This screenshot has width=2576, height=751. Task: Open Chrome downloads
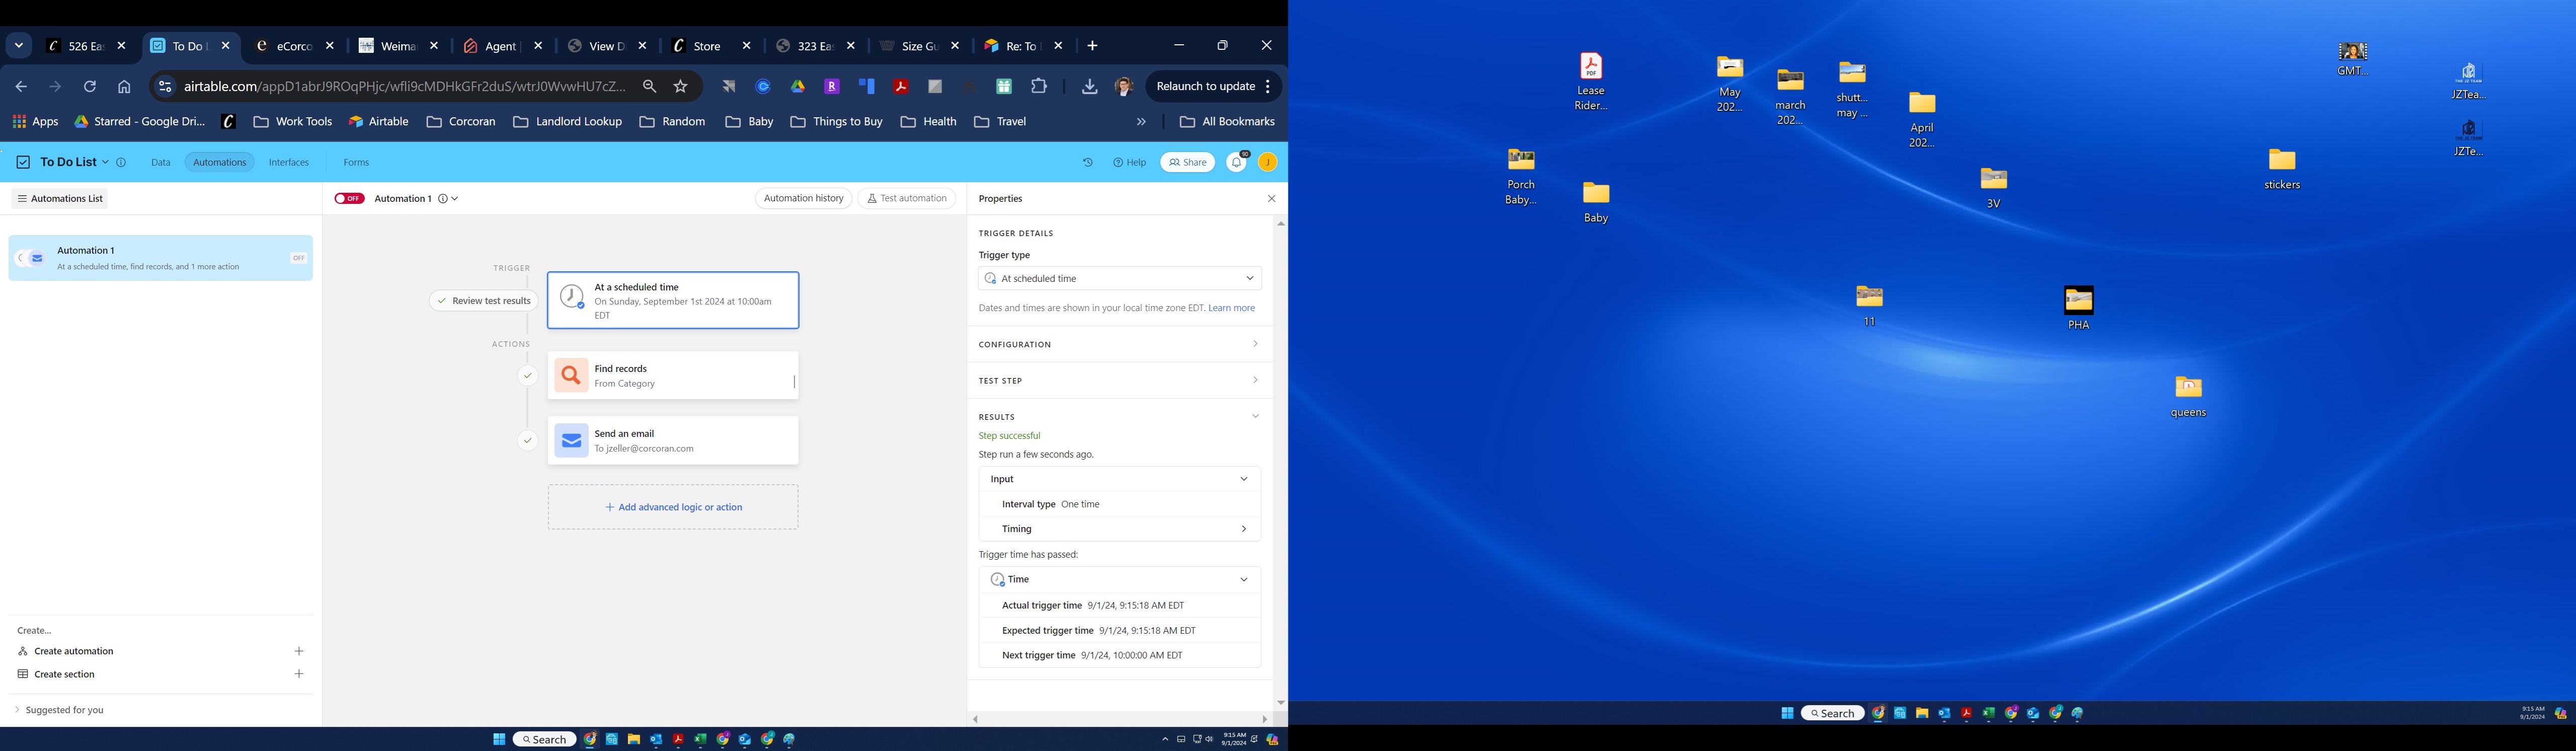click(1089, 87)
